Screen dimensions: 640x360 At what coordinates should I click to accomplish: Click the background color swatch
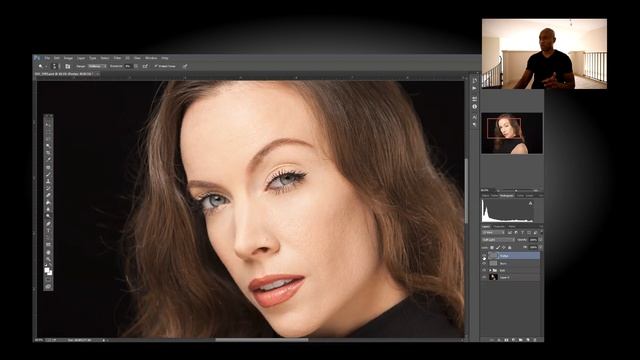click(50, 273)
